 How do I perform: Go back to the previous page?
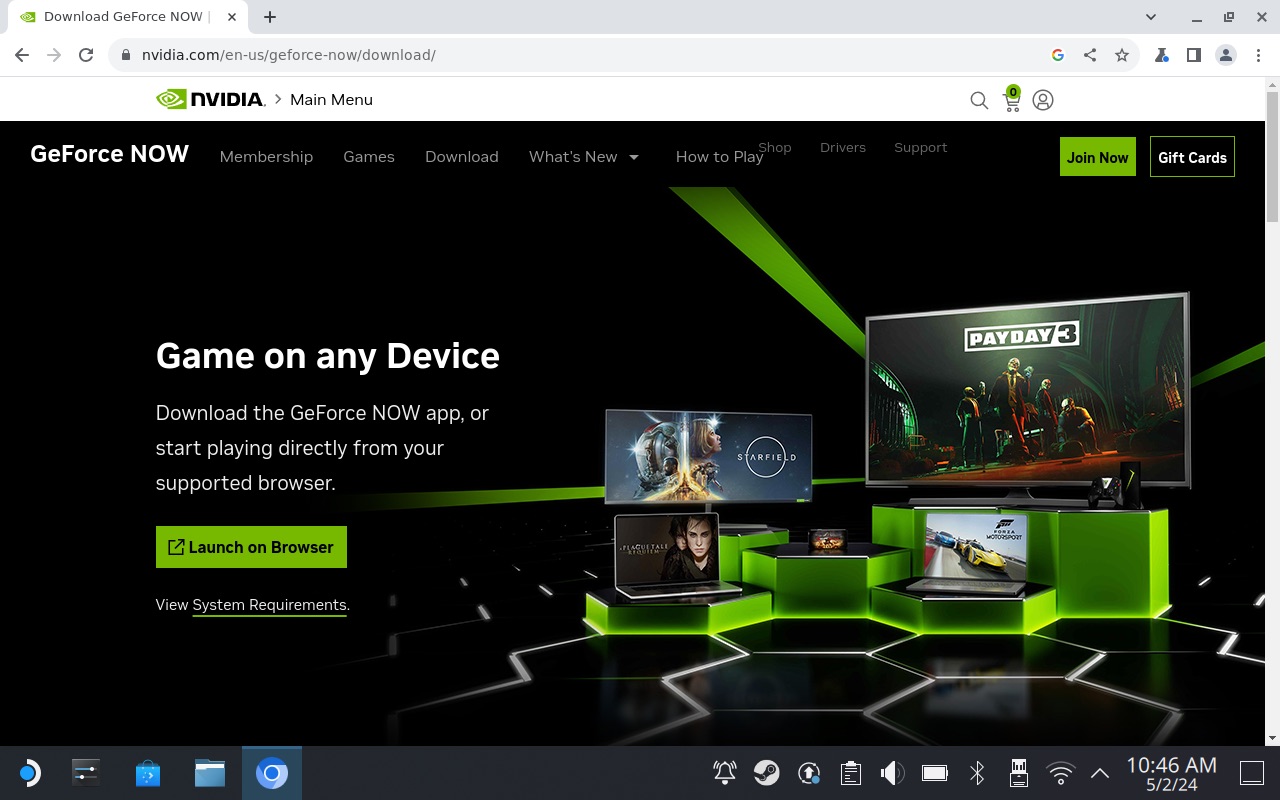[22, 55]
